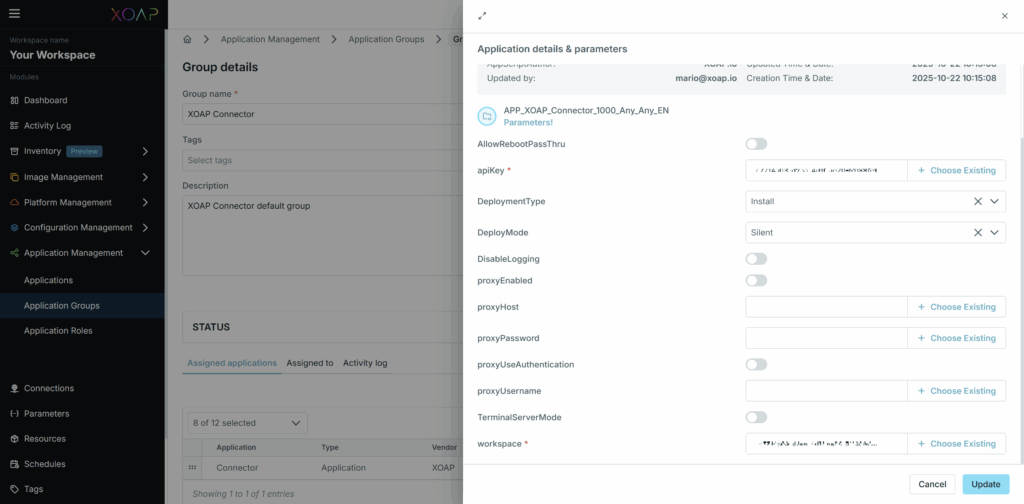Enable the proxyEnabled switch
Screen dimensions: 1024x504
point(756,281)
